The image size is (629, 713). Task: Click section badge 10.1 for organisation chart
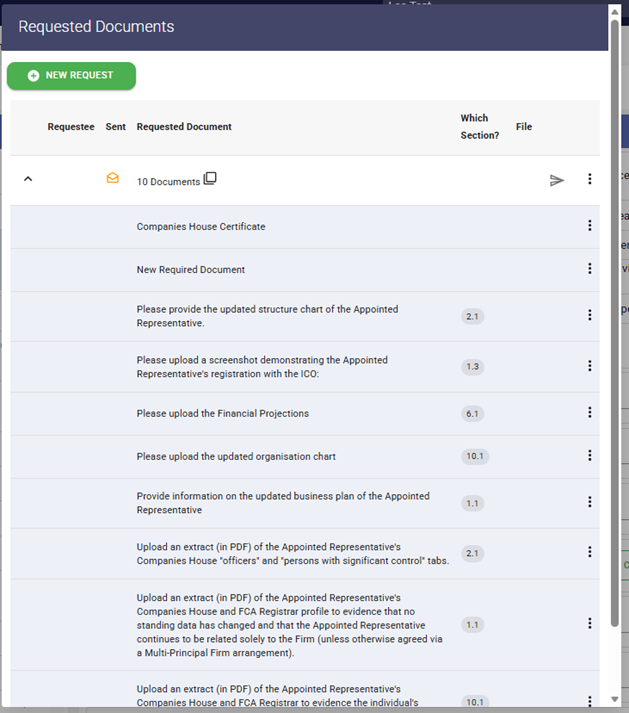point(475,456)
